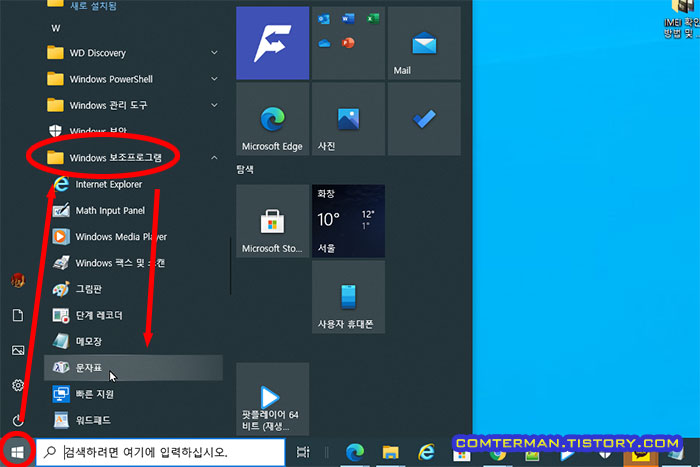Expand Windows 관리 도구 chevron arrow
Screen dimensions: 700x467
pos(214,105)
